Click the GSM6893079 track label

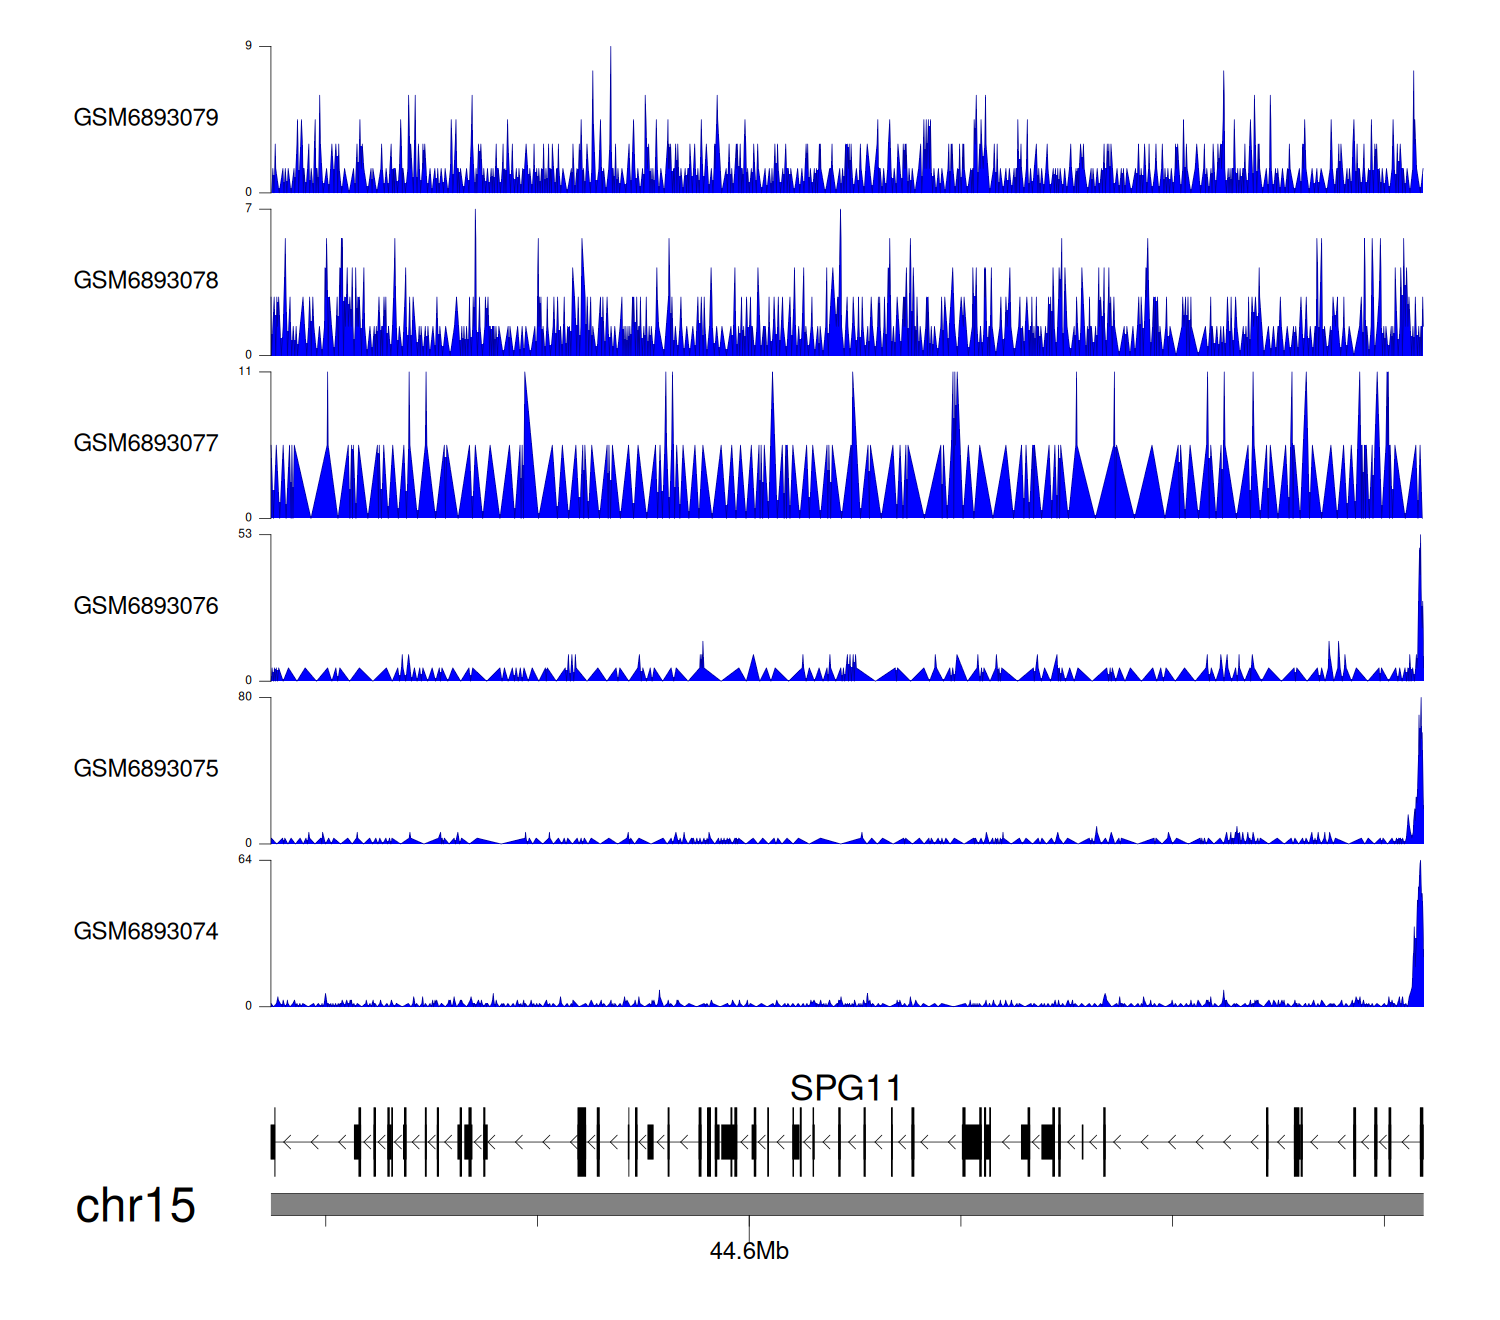146,118
